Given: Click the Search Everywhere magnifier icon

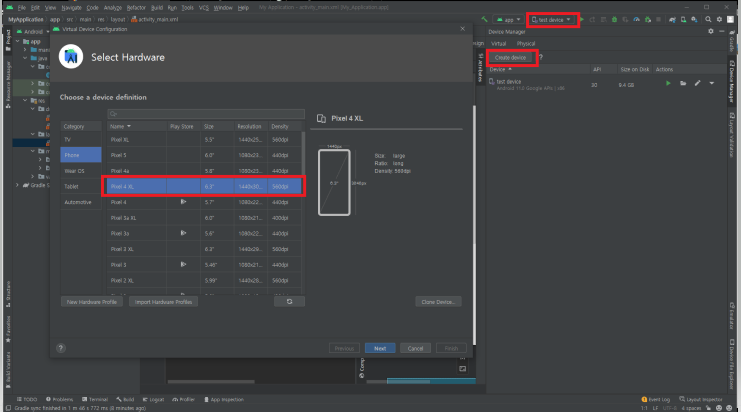Looking at the screenshot, I should 708,19.
